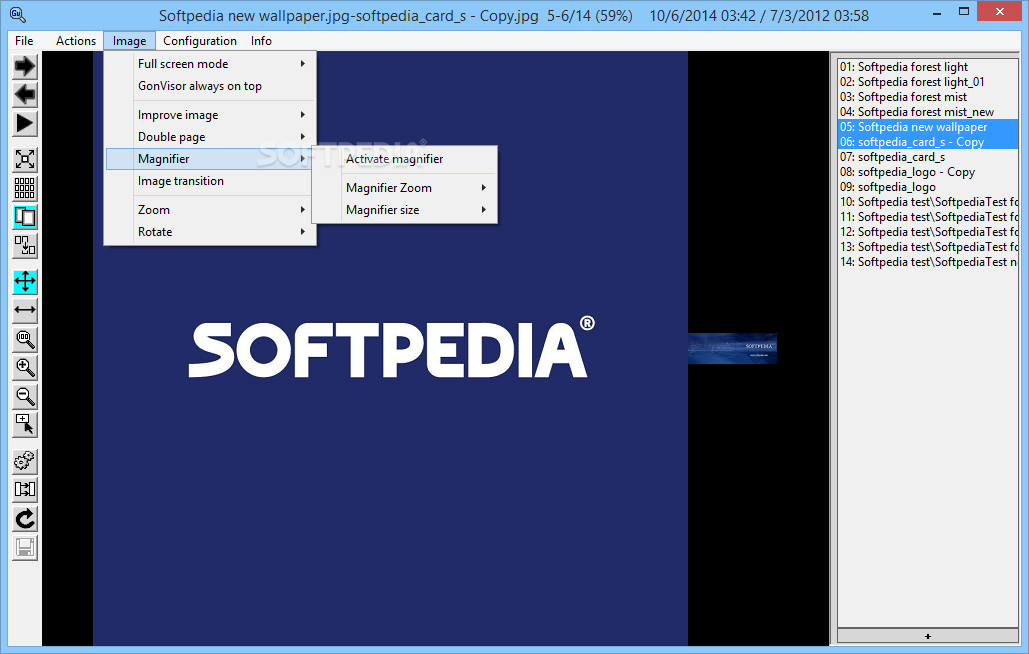The height and width of the screenshot is (654, 1029).
Task: Rotate image with the circular arrow icon
Action: tap(25, 519)
